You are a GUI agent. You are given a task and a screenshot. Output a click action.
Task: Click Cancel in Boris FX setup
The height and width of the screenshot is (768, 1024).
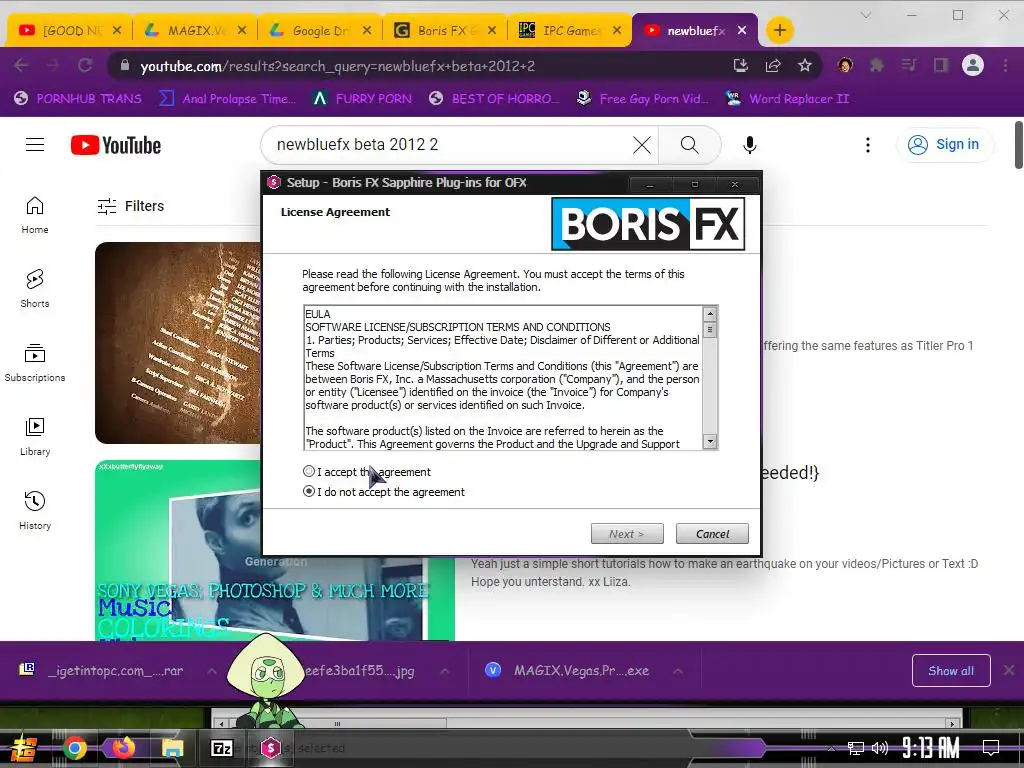click(x=712, y=534)
